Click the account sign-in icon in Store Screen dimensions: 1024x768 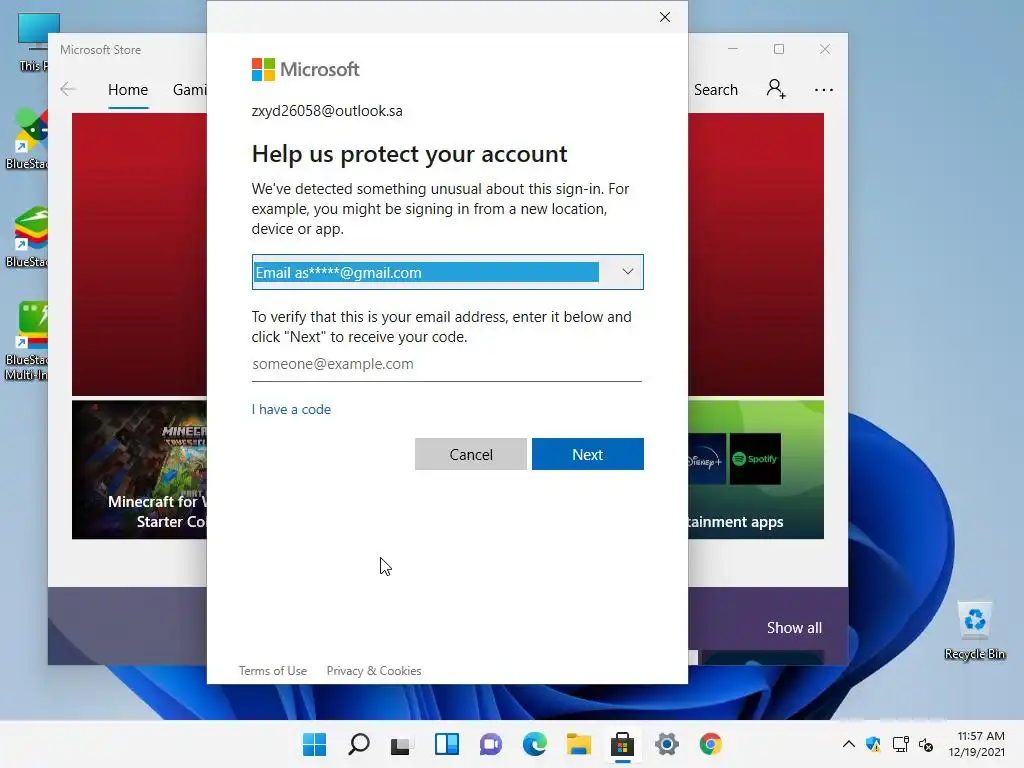click(x=776, y=89)
